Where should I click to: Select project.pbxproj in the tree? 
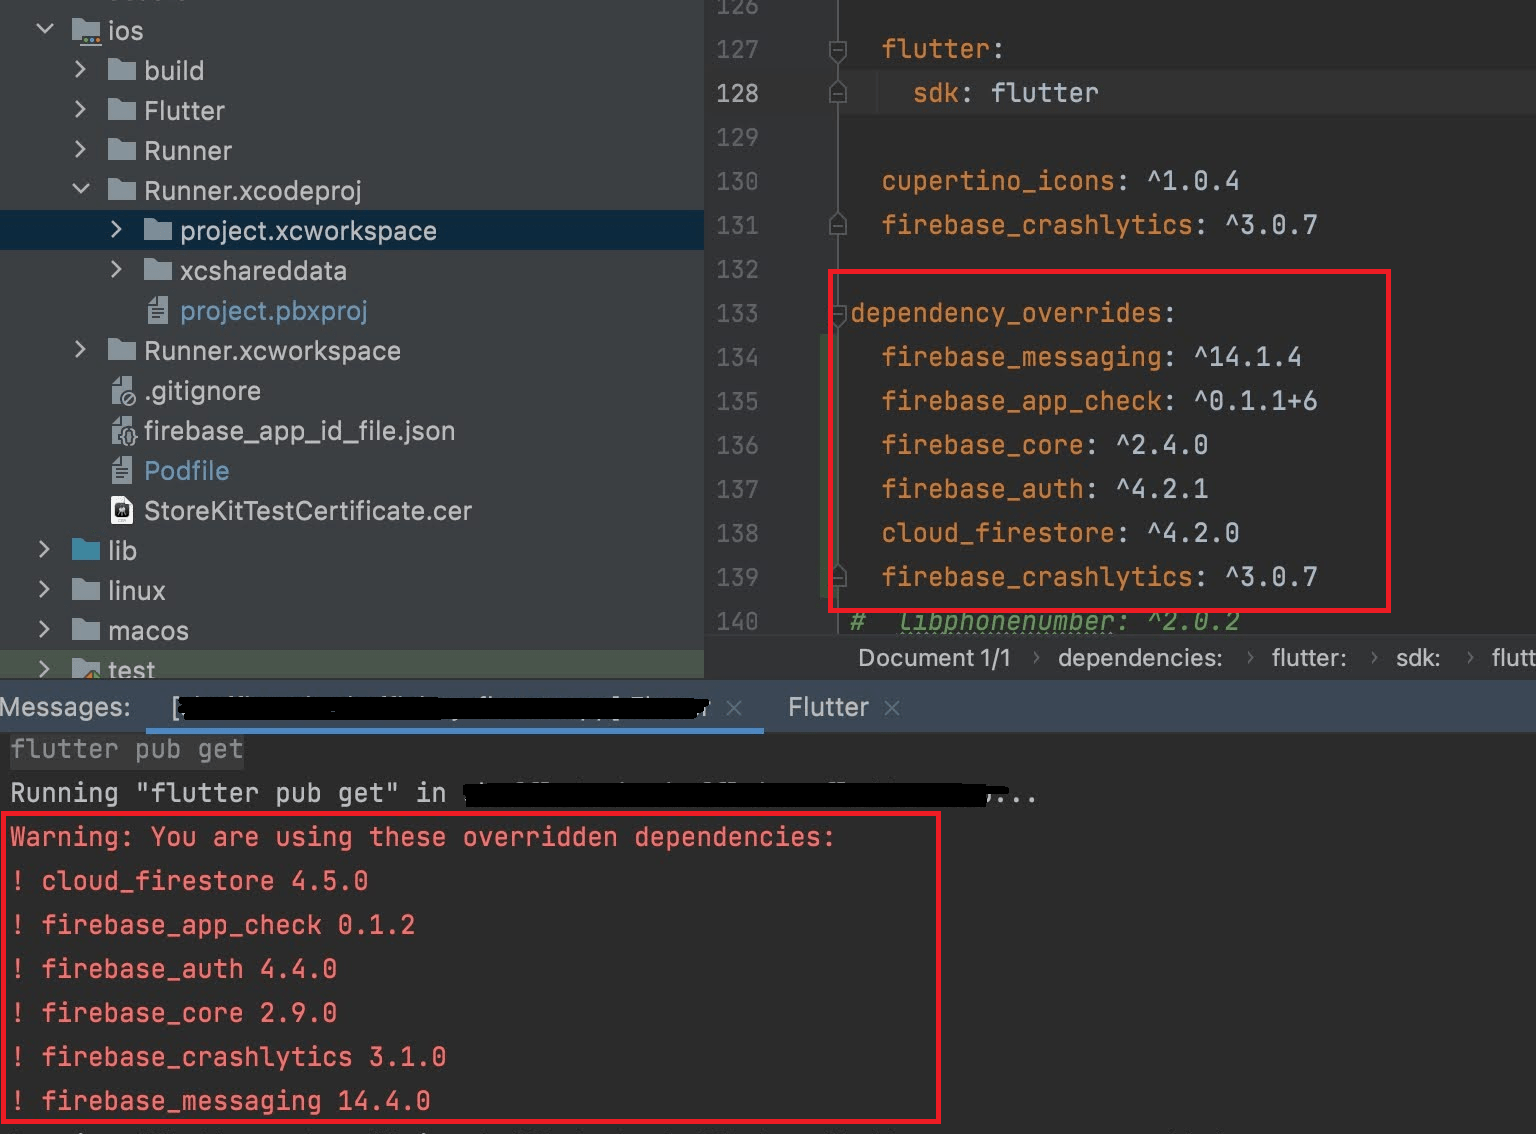(273, 311)
